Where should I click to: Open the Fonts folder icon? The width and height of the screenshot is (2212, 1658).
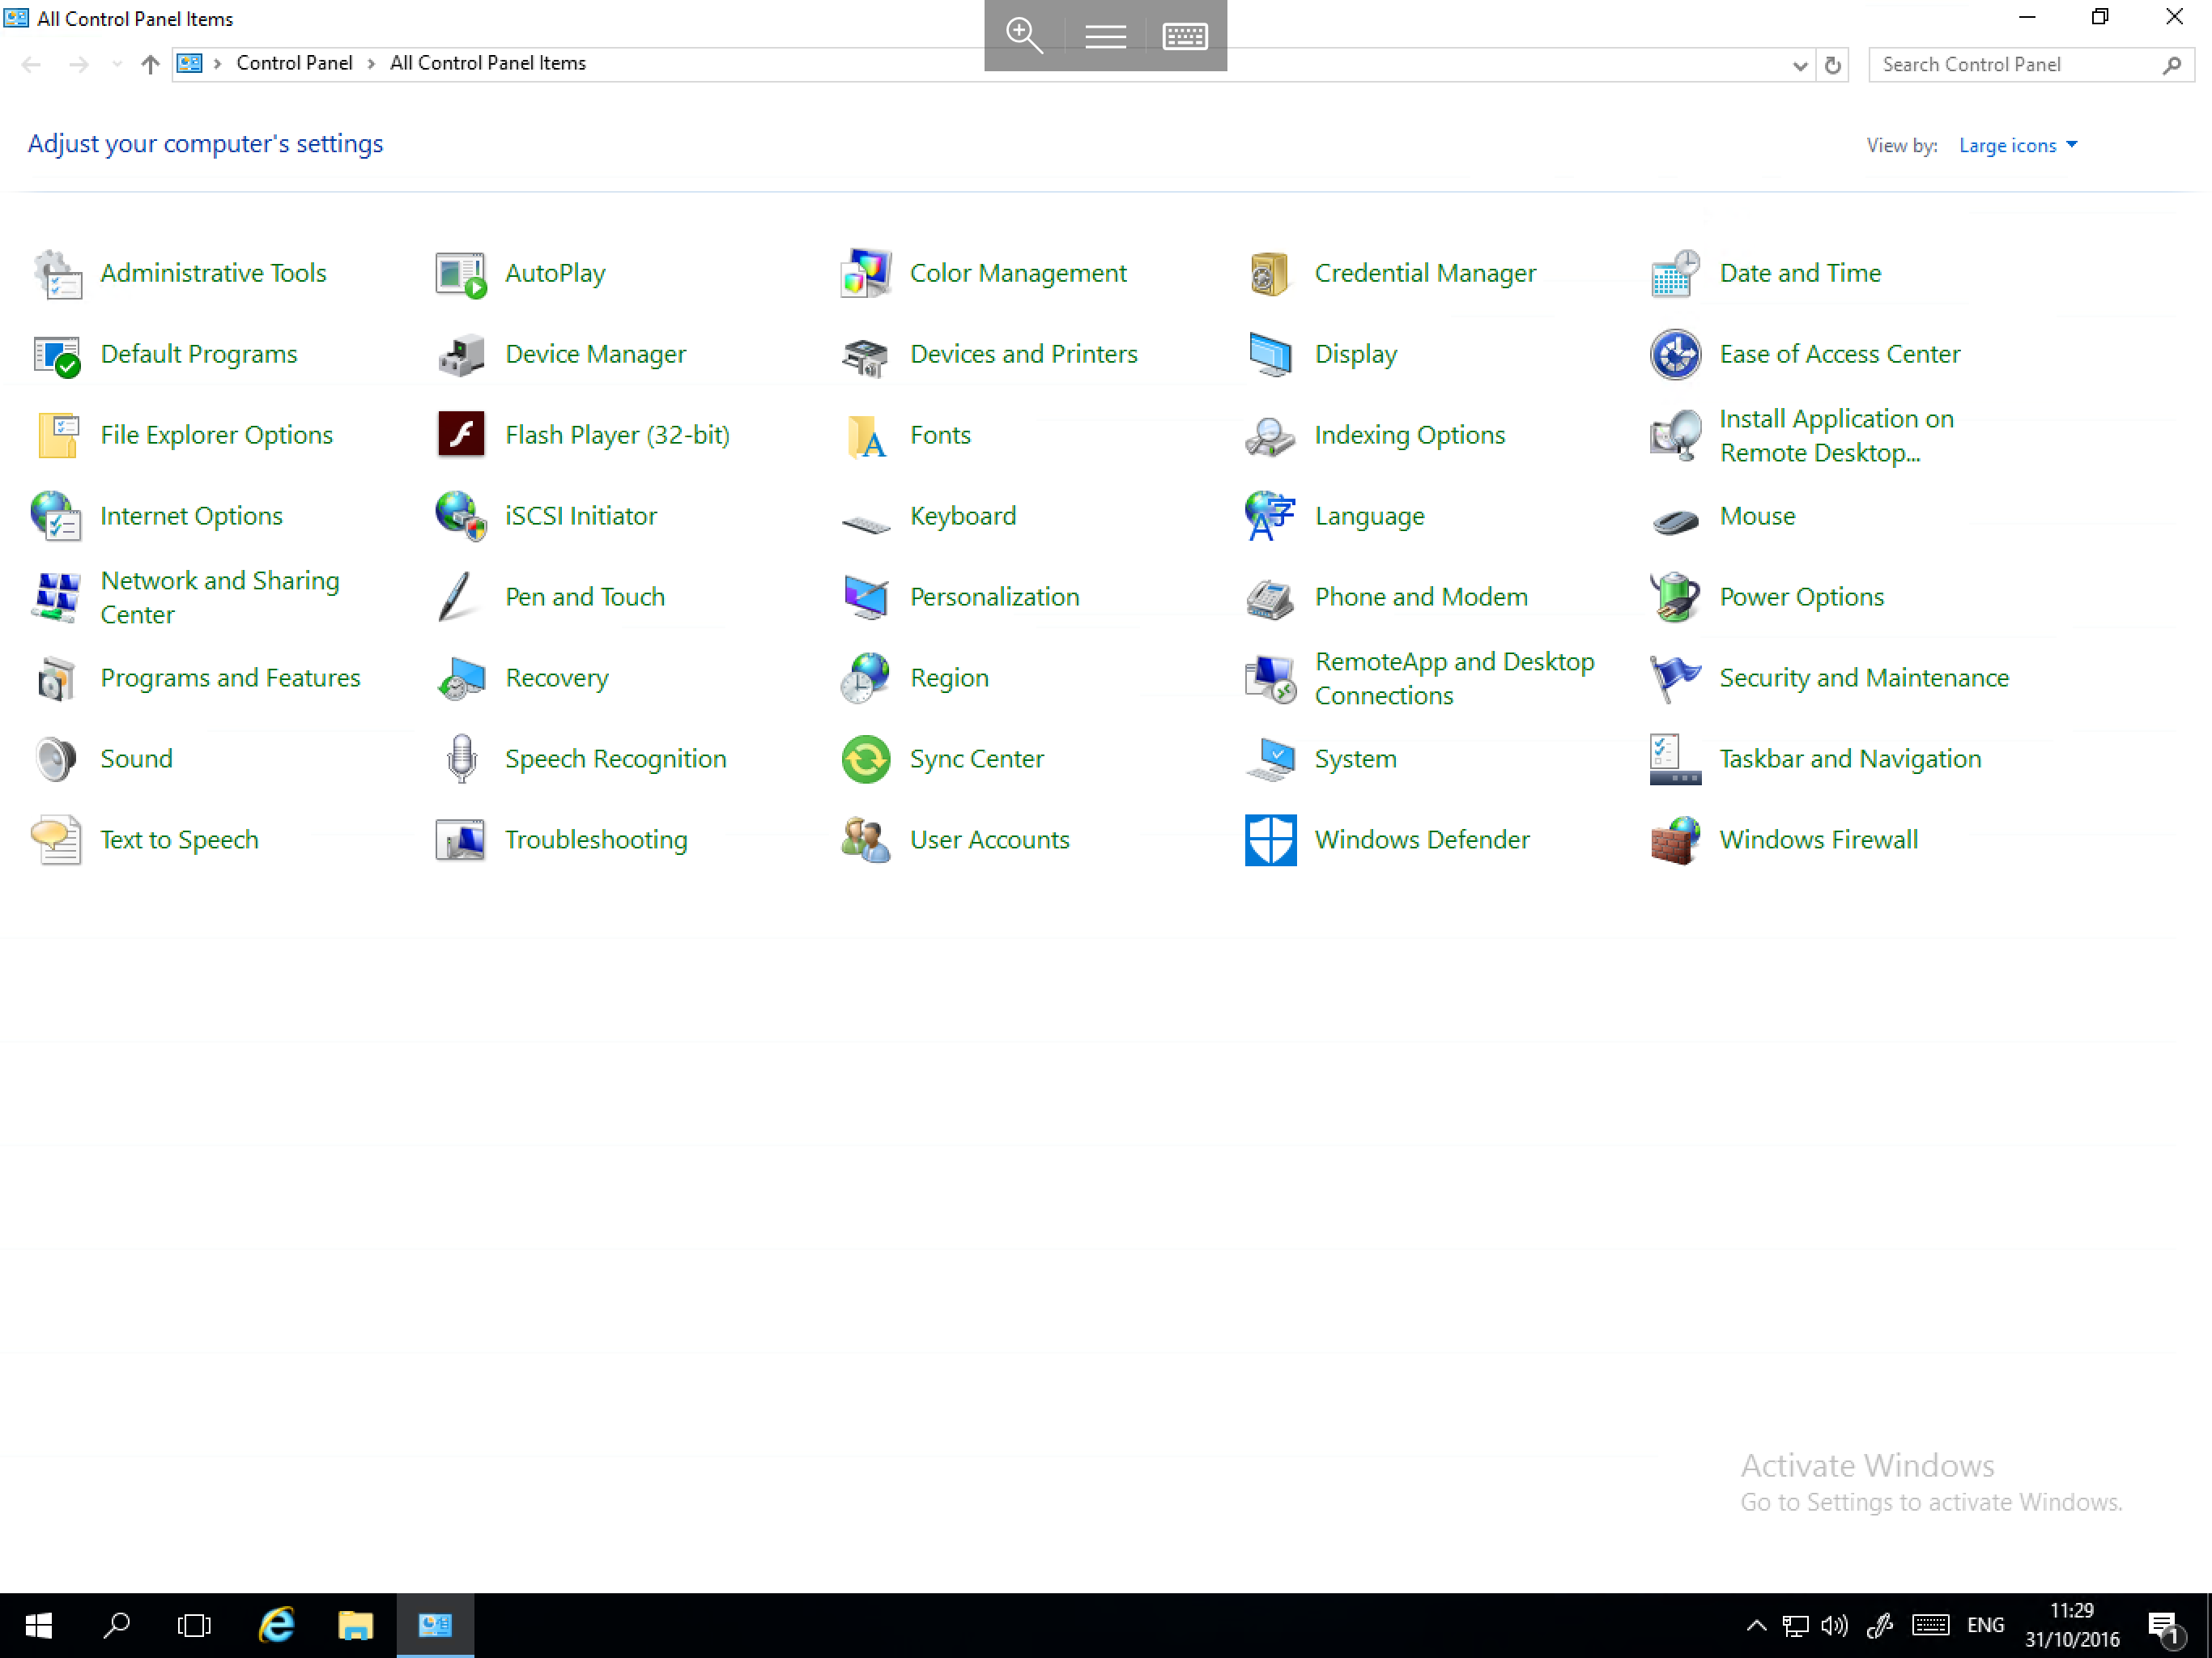866,436
